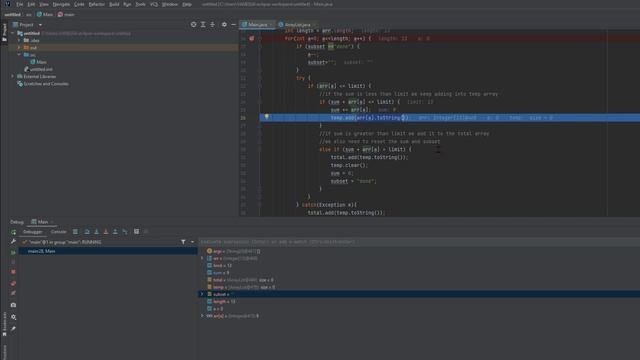The image size is (640, 360).
Task: Step over using the debugger toolbar
Action: point(87,232)
